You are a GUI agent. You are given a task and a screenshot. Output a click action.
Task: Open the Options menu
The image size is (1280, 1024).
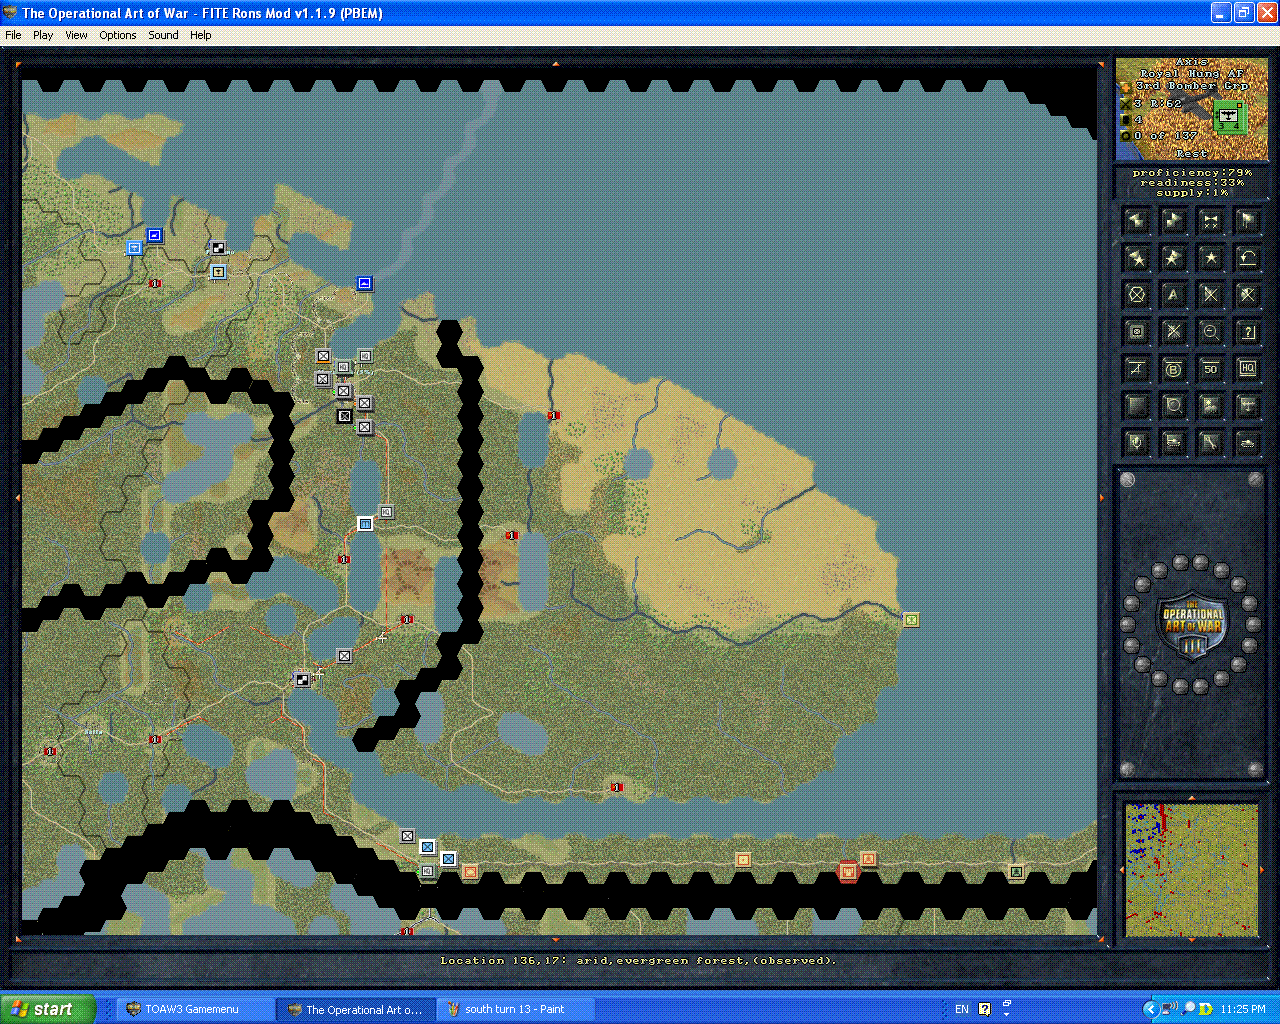pos(117,35)
